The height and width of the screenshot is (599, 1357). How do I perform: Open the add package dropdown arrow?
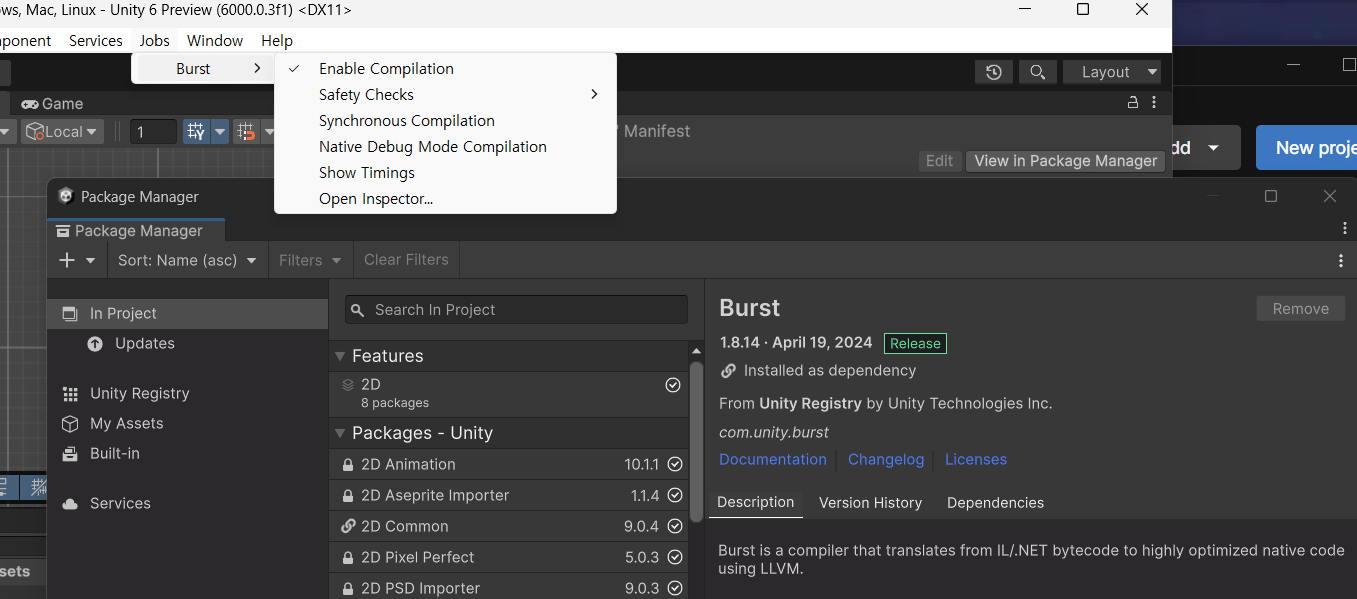pos(90,261)
